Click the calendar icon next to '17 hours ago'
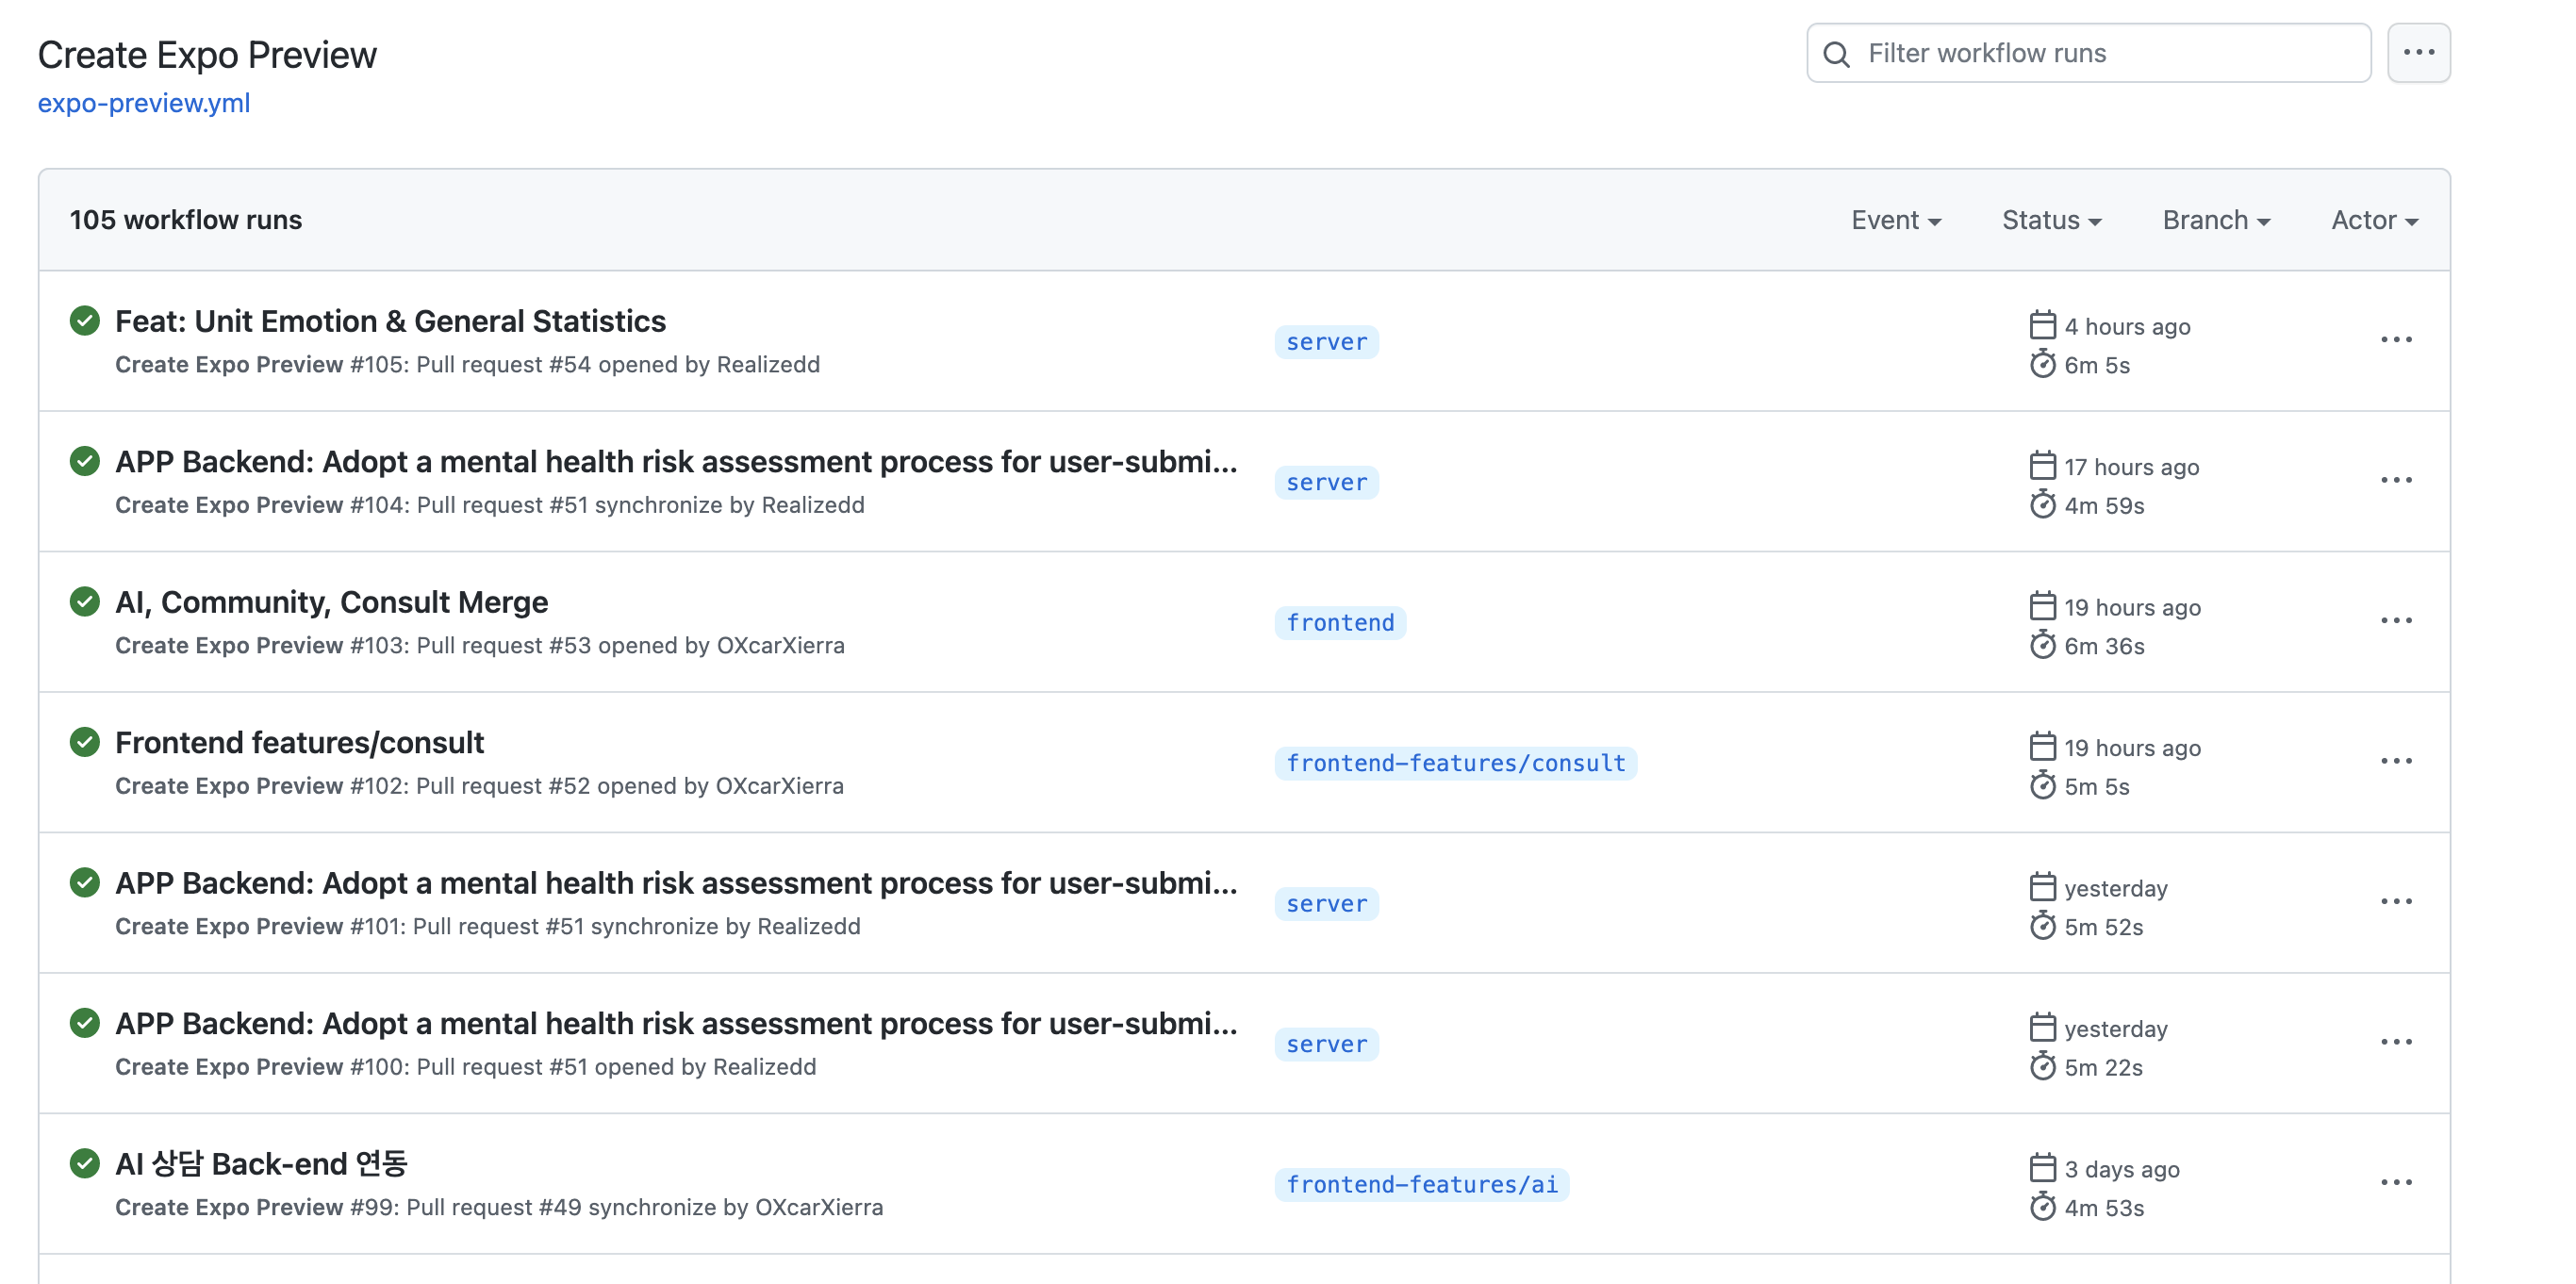 tap(2042, 467)
